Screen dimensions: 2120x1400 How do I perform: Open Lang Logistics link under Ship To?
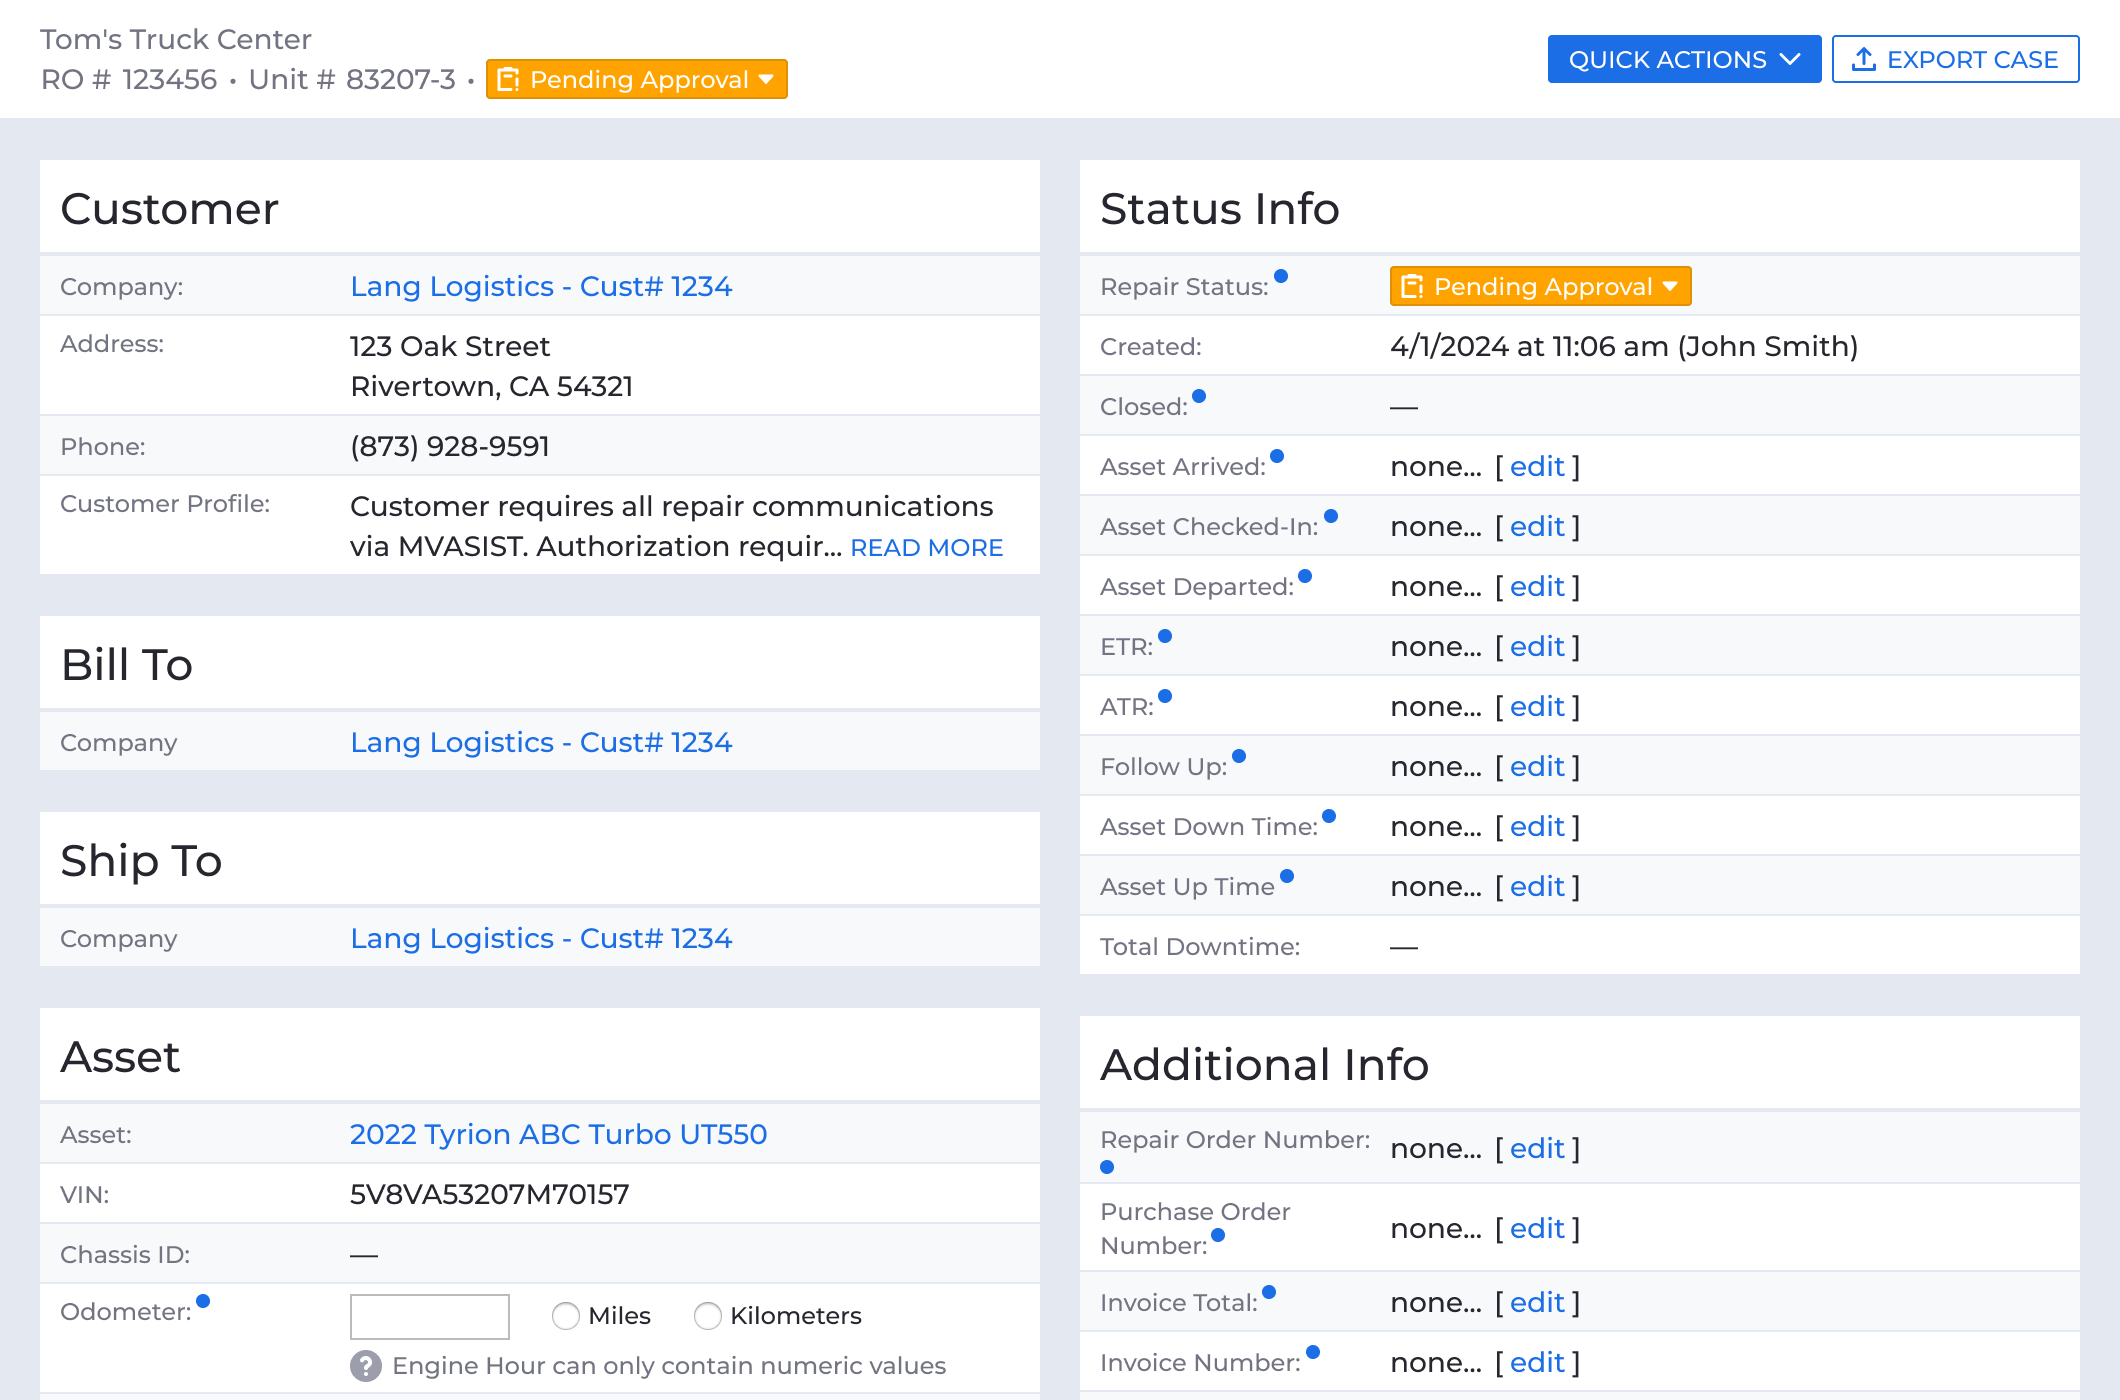pos(541,938)
